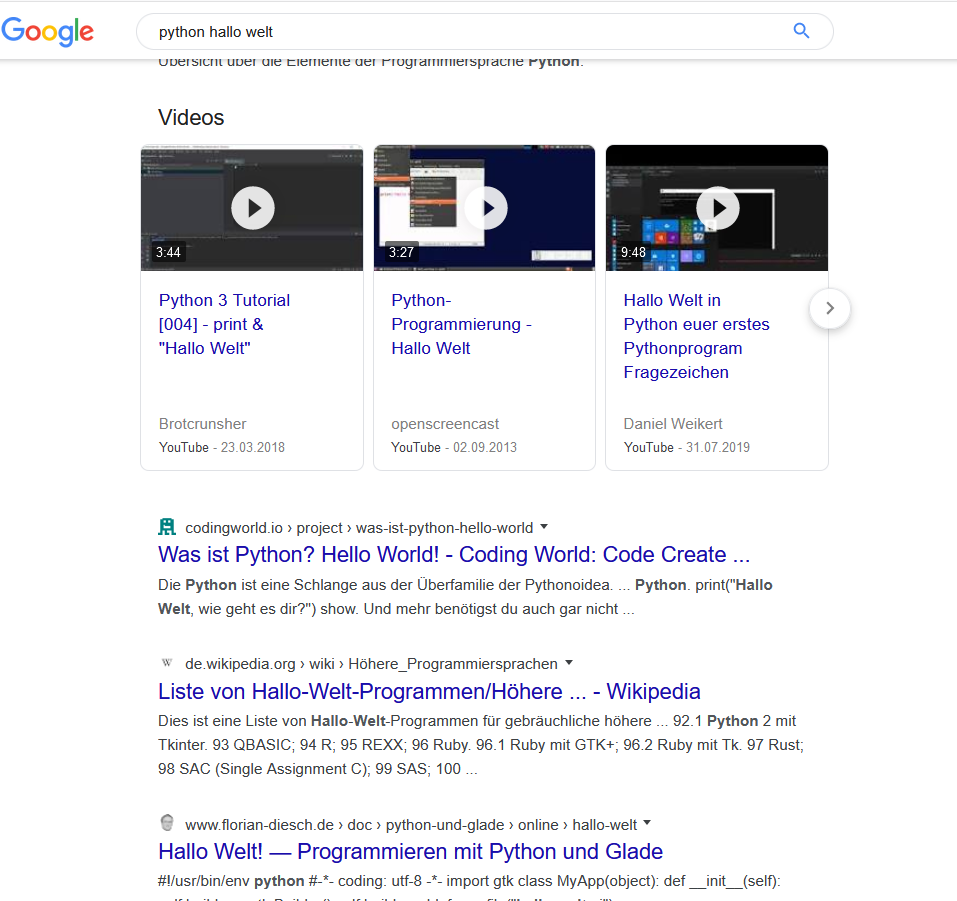Viewport: 957px width, 901px height.
Task: Play the Daniel Weikert video
Action: (x=717, y=207)
